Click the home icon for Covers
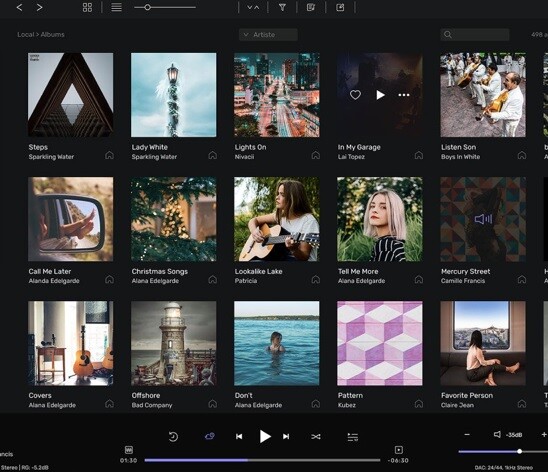 pos(109,404)
